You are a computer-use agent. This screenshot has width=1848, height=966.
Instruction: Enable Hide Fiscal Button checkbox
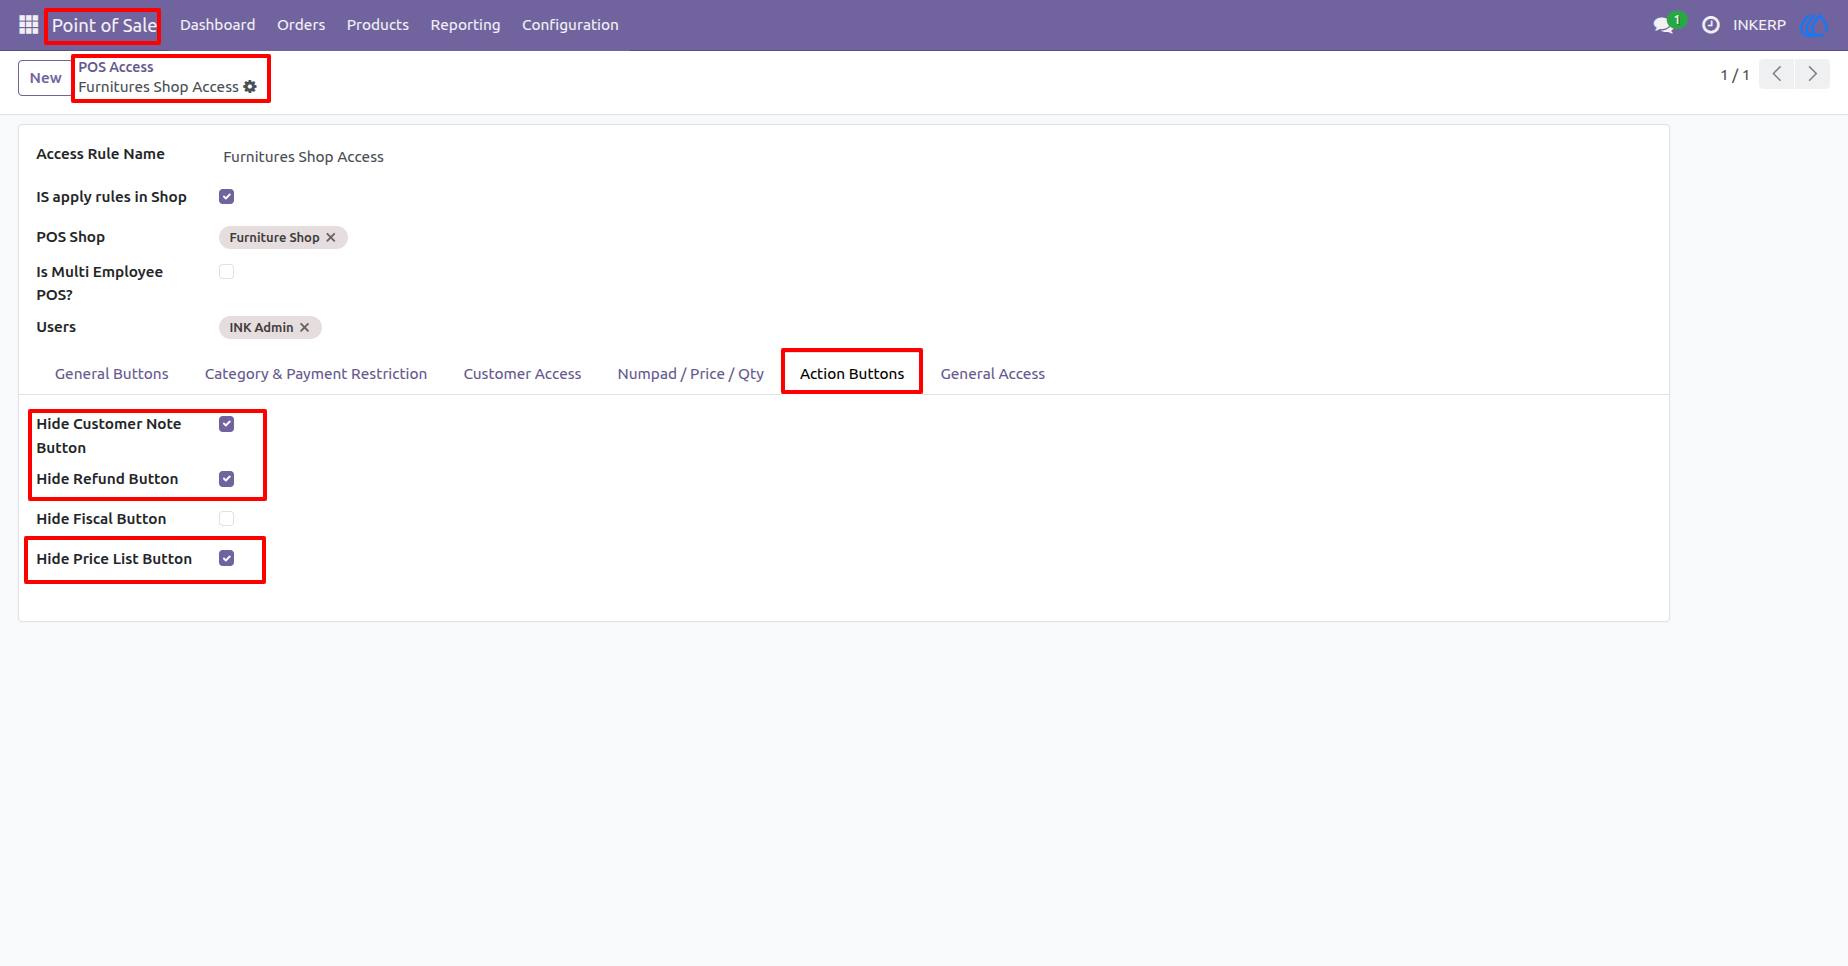[227, 519]
